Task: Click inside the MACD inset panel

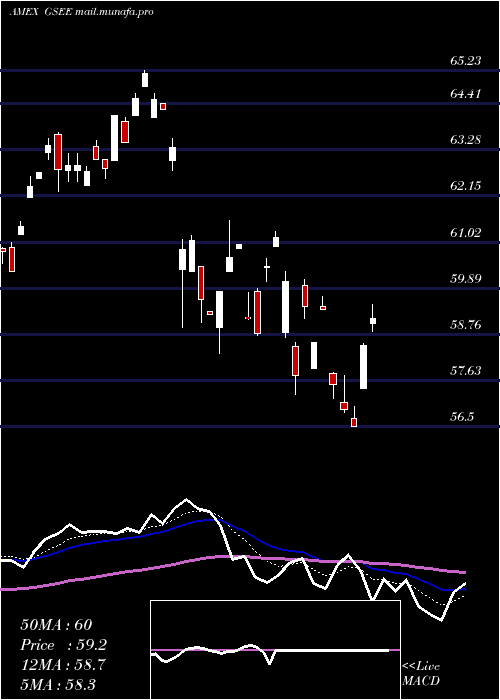Action: [275, 650]
